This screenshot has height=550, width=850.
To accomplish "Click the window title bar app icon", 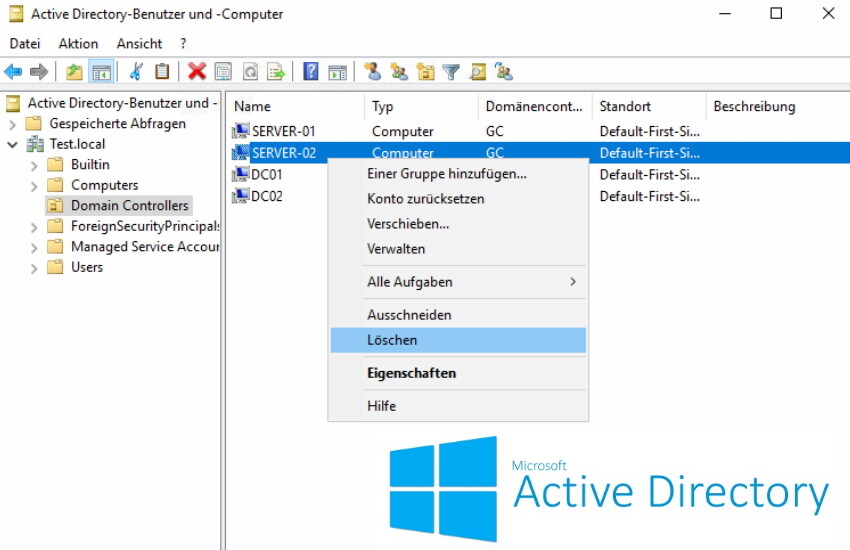I will pyautogui.click(x=16, y=14).
